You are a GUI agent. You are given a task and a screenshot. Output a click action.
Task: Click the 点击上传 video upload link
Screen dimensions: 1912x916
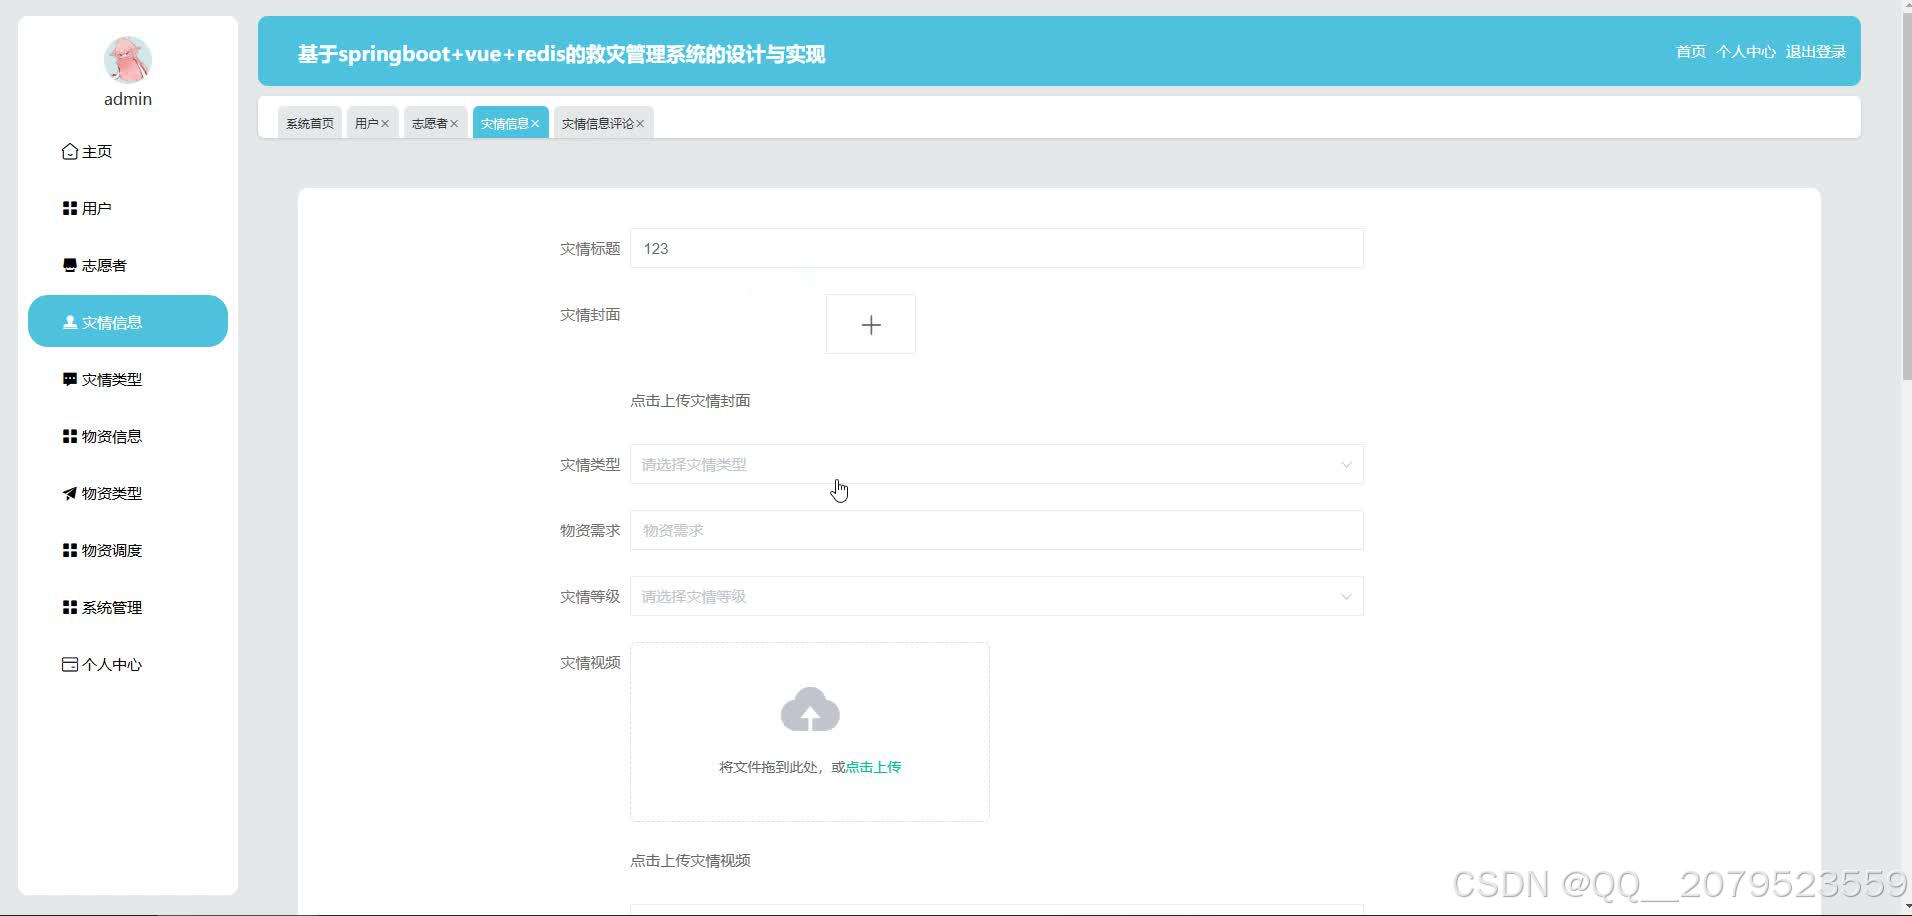pos(871,766)
